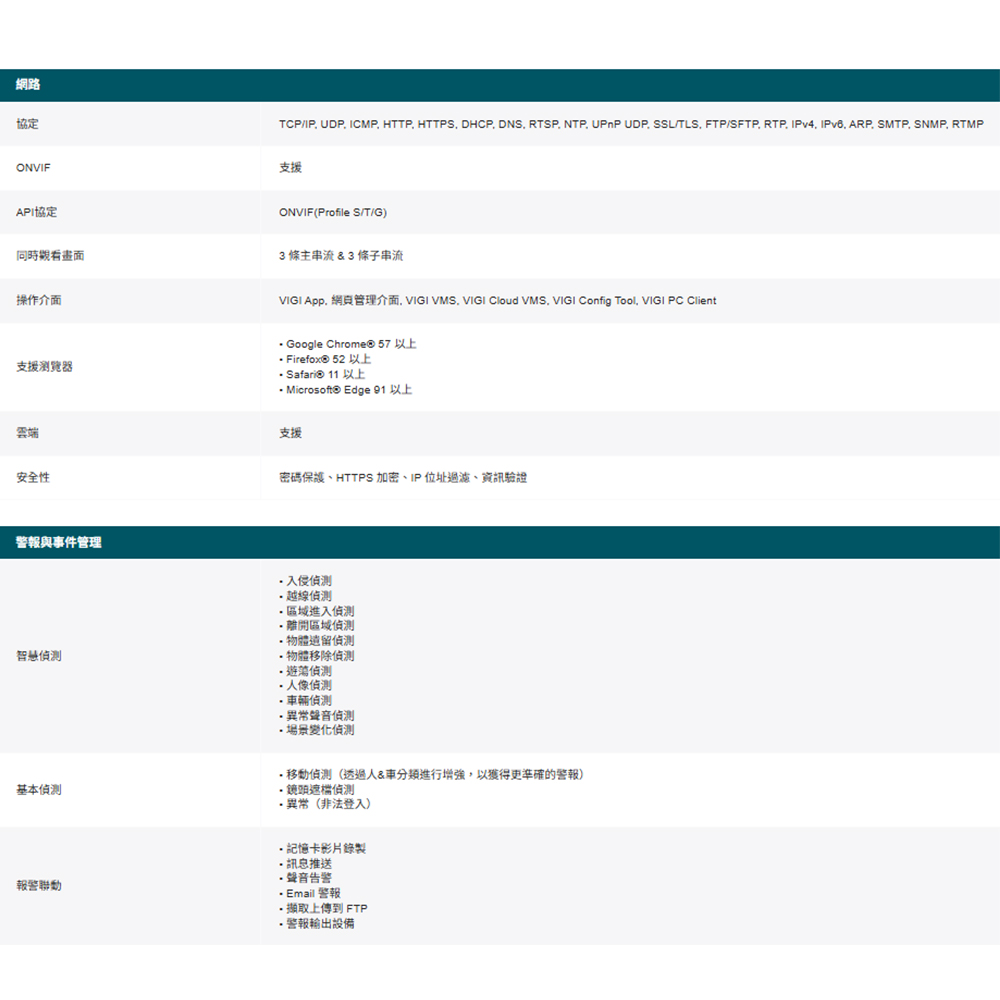Select the 支援 value in 雲端 row
The image size is (1000, 1000).
click(290, 433)
